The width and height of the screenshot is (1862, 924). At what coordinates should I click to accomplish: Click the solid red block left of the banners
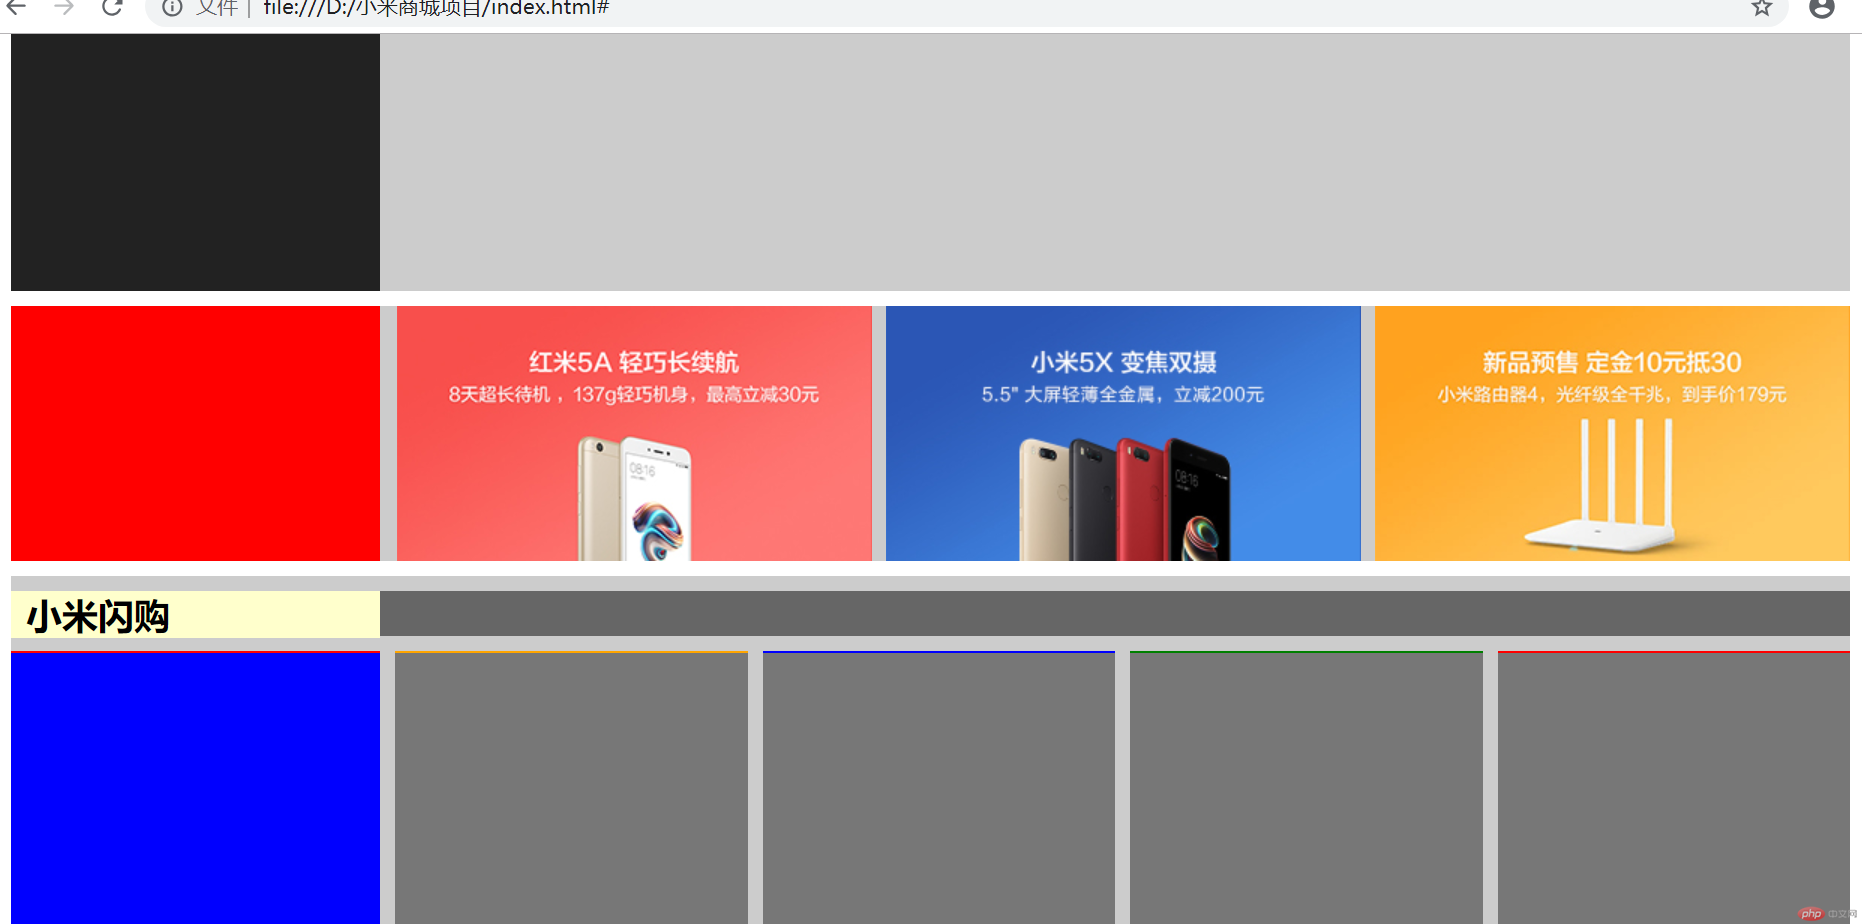pos(195,433)
